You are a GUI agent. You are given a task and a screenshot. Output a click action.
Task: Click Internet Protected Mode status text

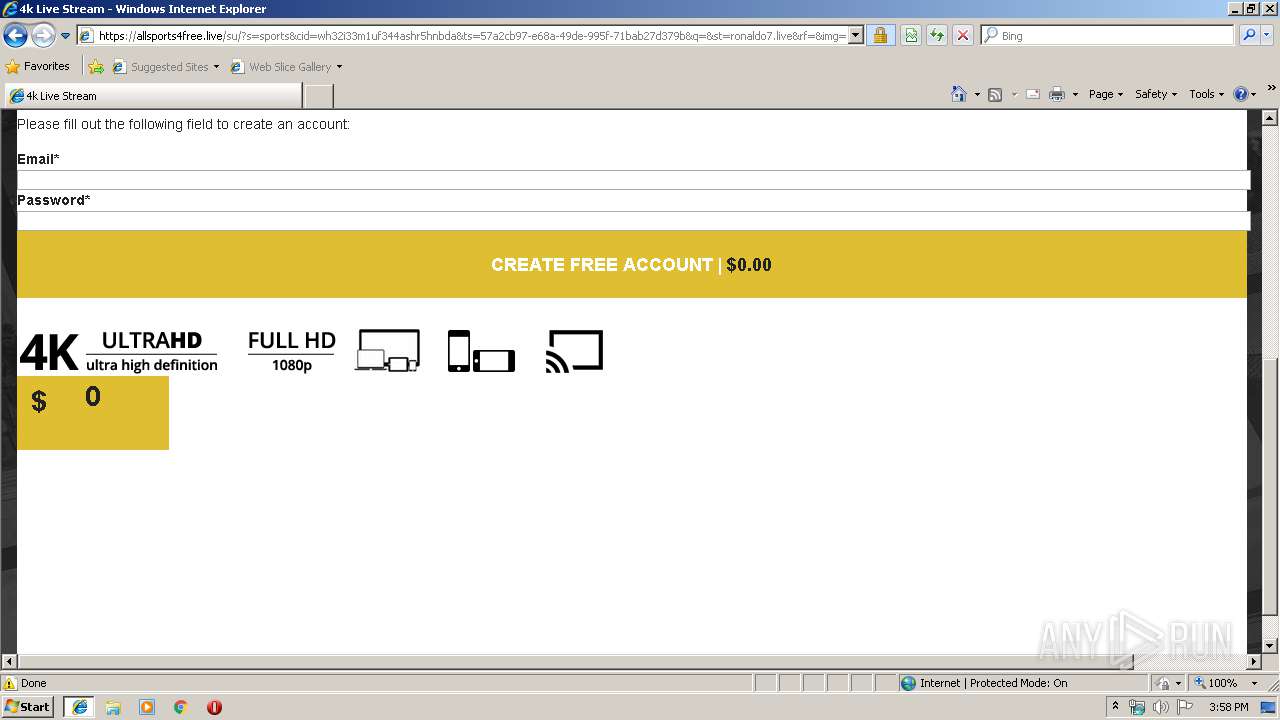click(993, 683)
